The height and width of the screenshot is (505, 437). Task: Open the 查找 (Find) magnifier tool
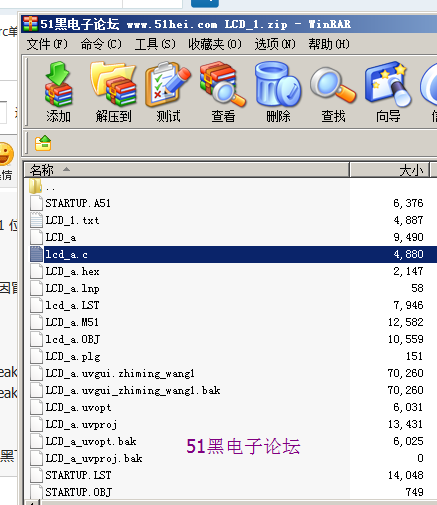click(333, 92)
